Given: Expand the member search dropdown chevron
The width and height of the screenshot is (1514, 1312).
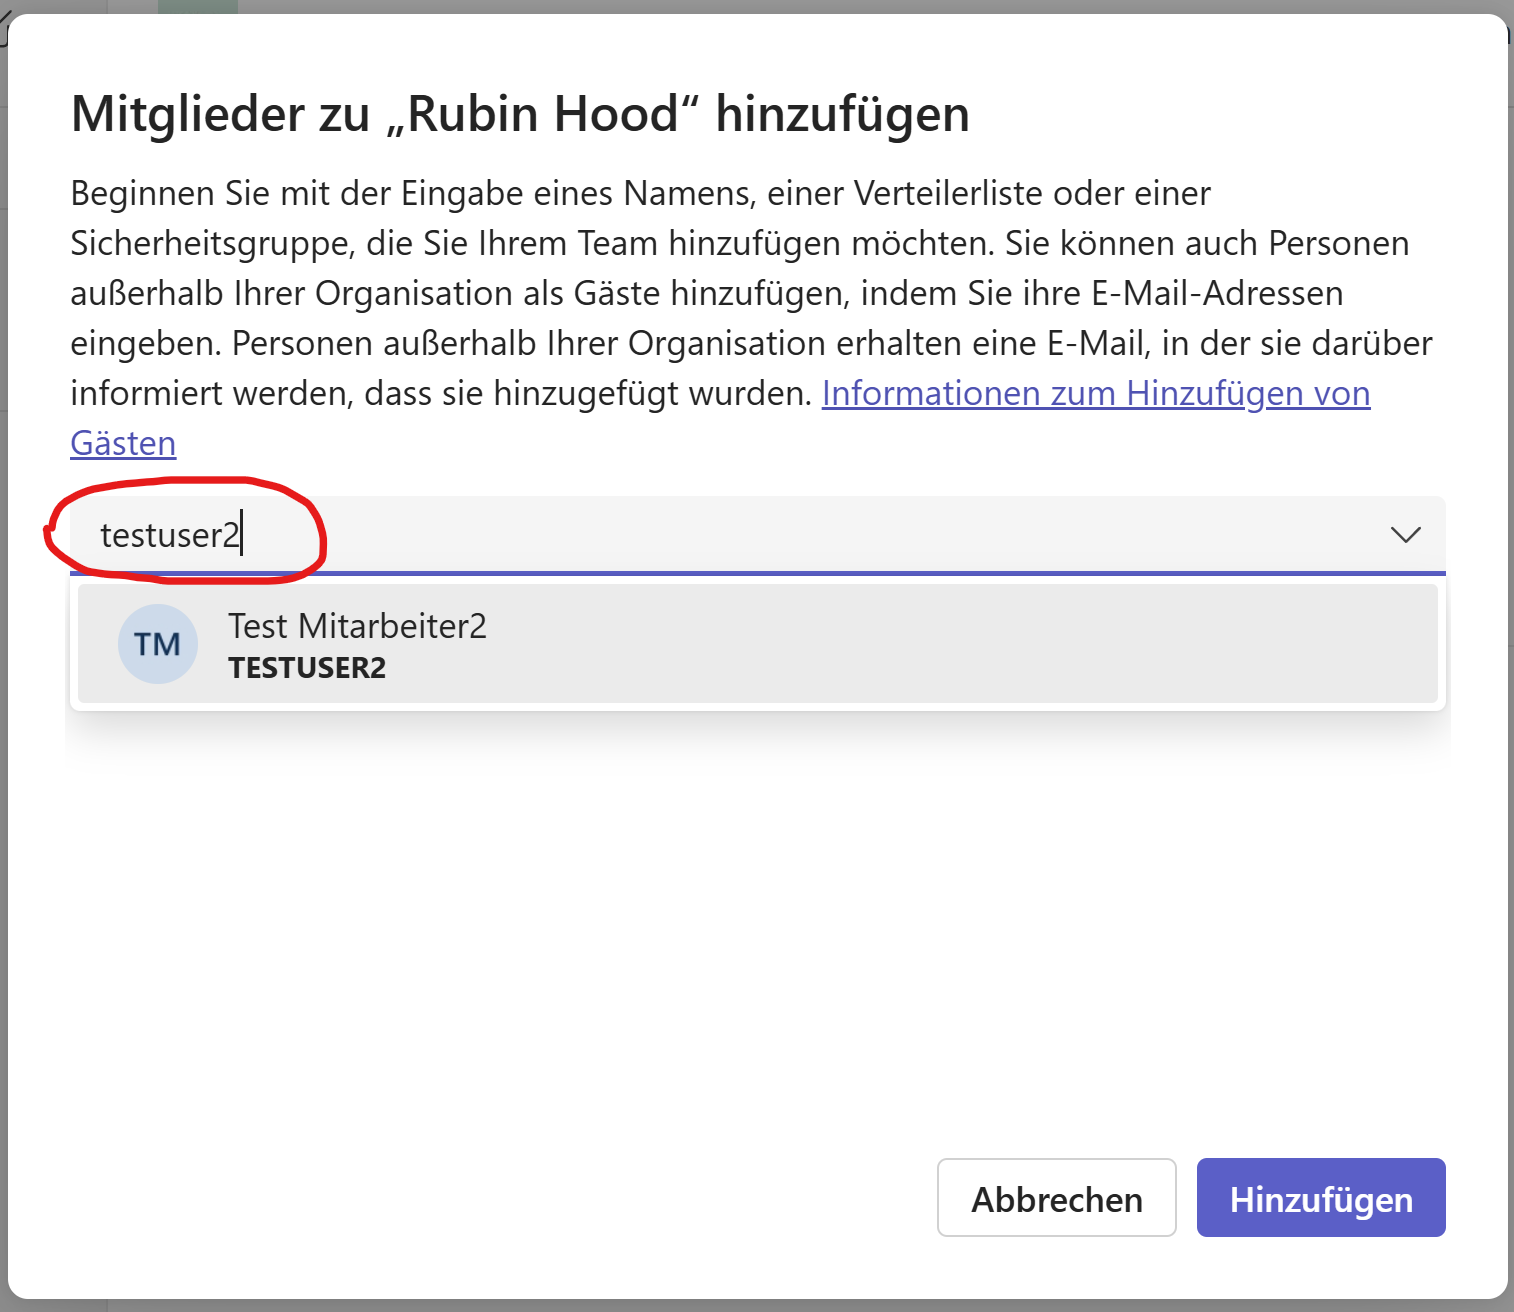Looking at the screenshot, I should pos(1405,535).
